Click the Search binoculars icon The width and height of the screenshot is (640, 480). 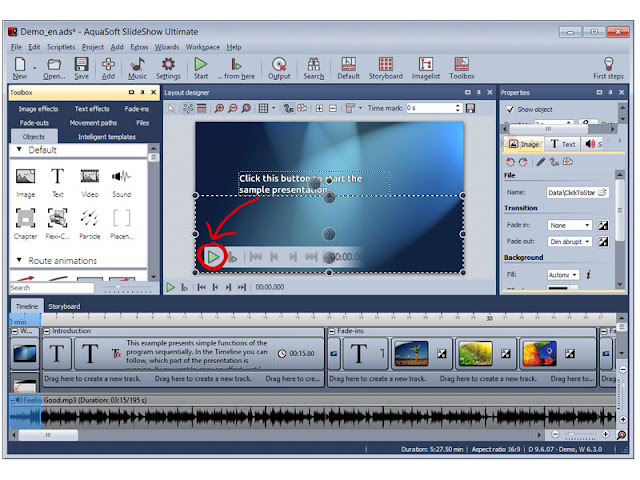pos(313,68)
